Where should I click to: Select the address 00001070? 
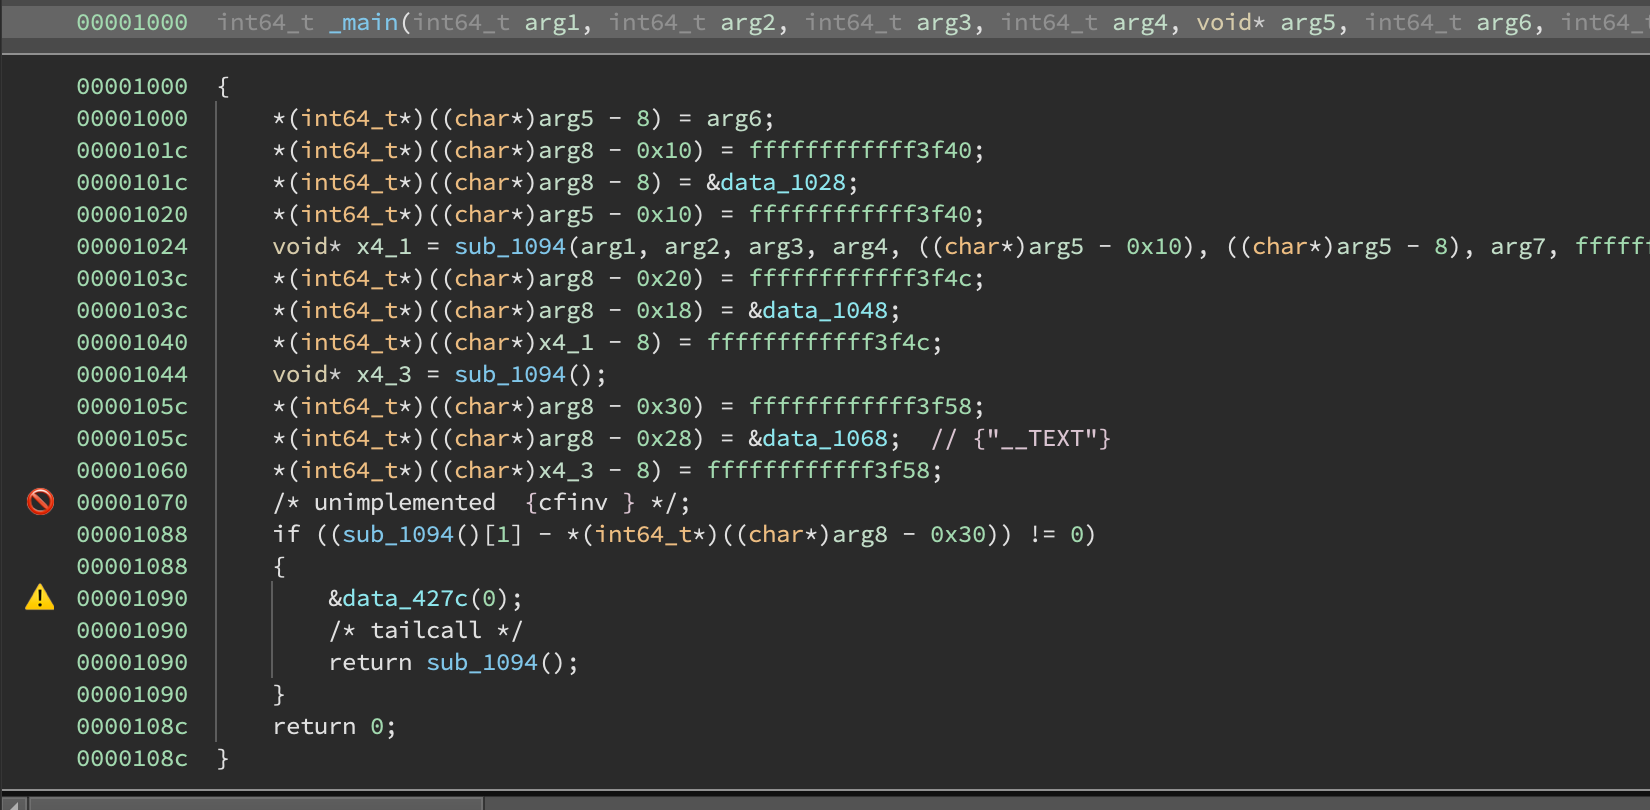[132, 502]
